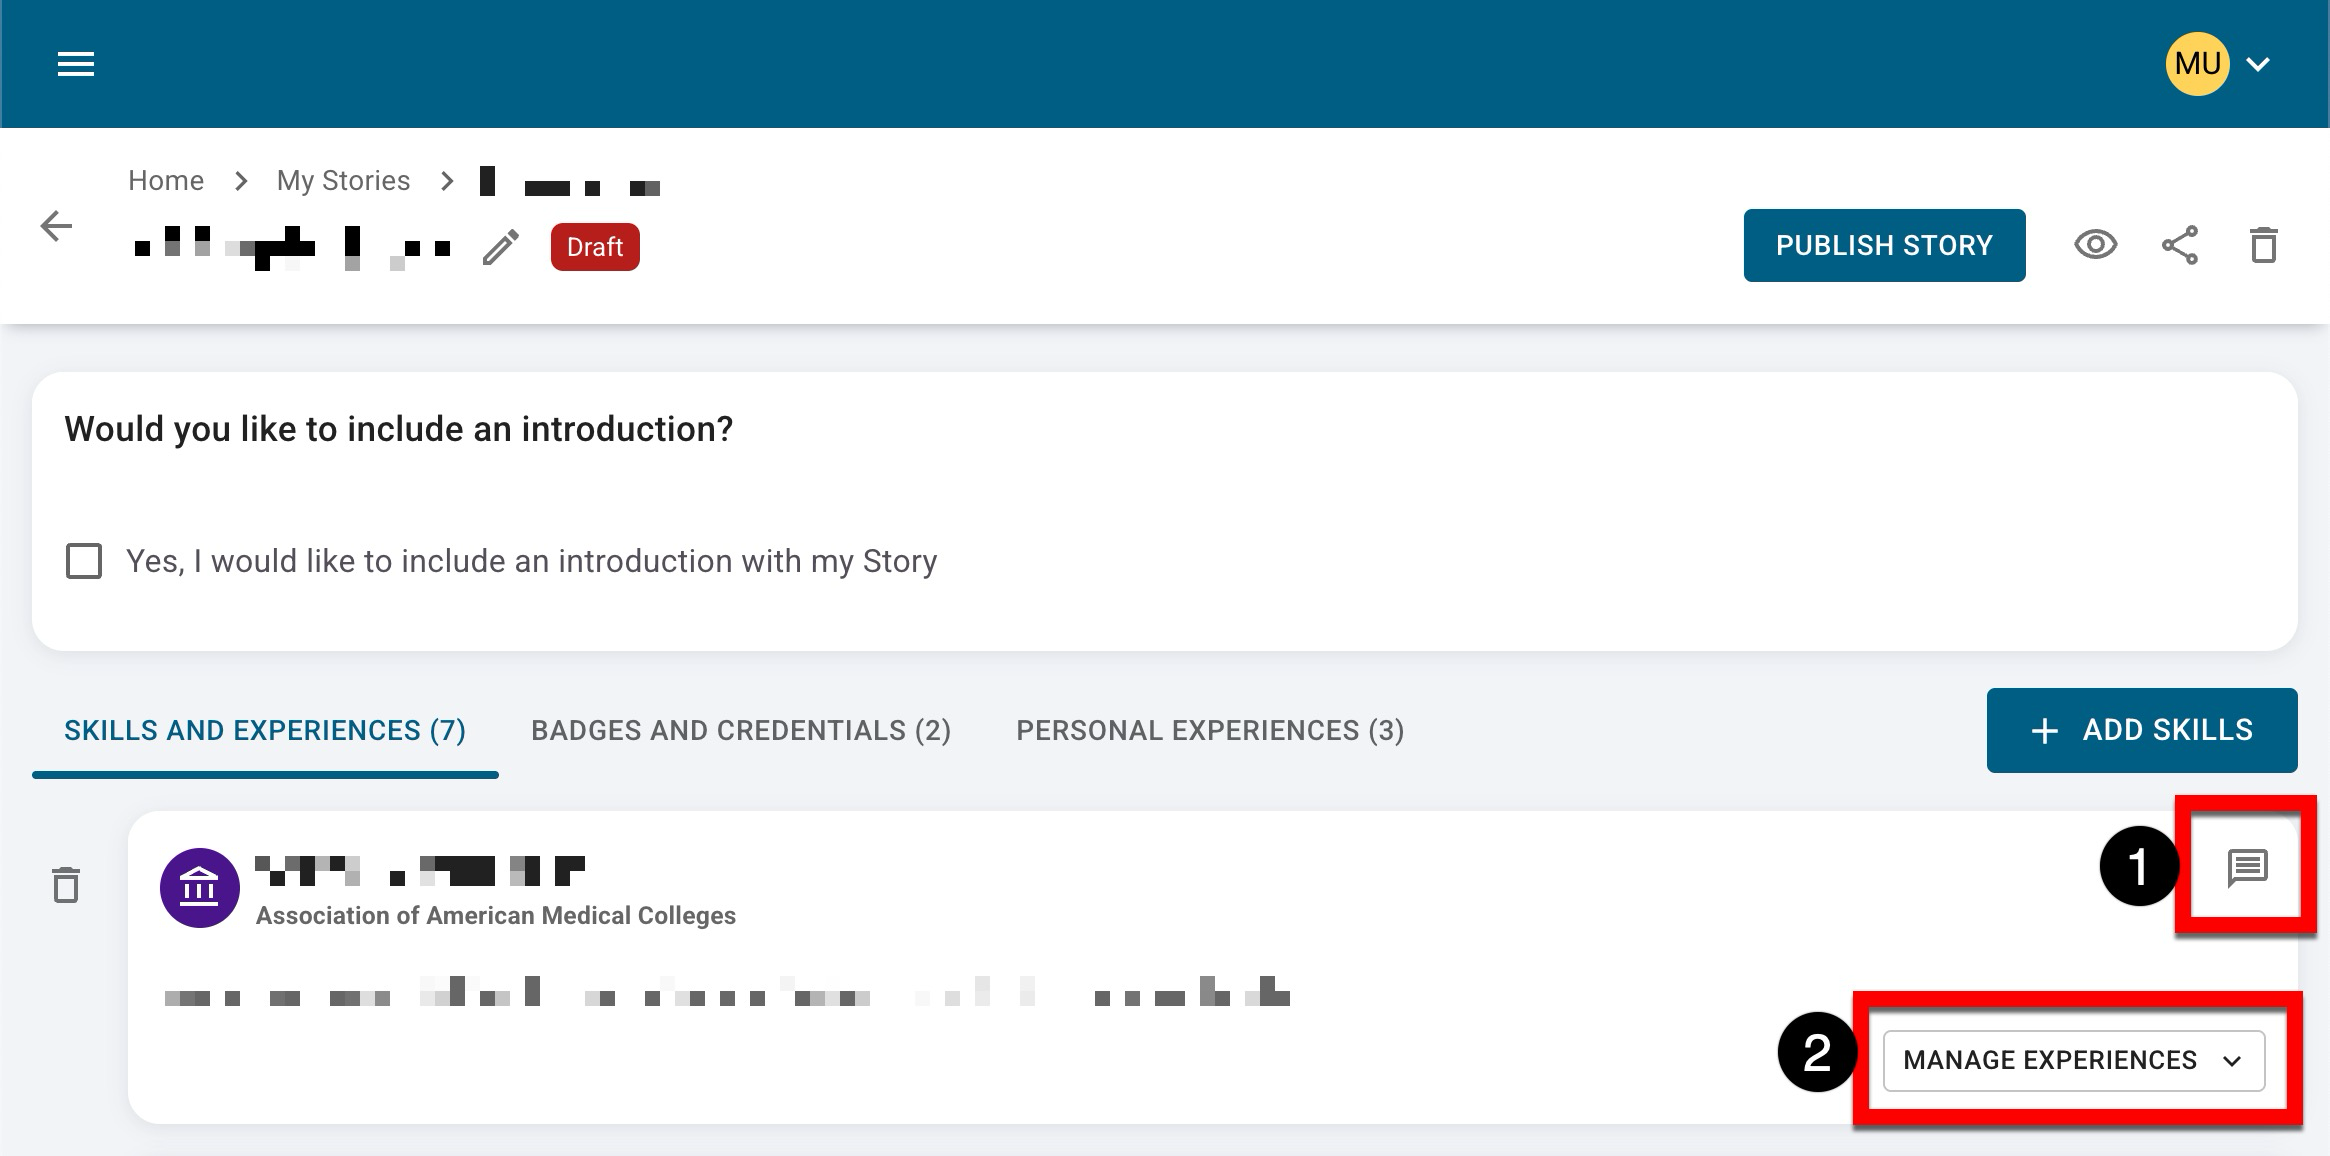Delete story using header trash icon
This screenshot has height=1156, width=2330.
click(2263, 245)
